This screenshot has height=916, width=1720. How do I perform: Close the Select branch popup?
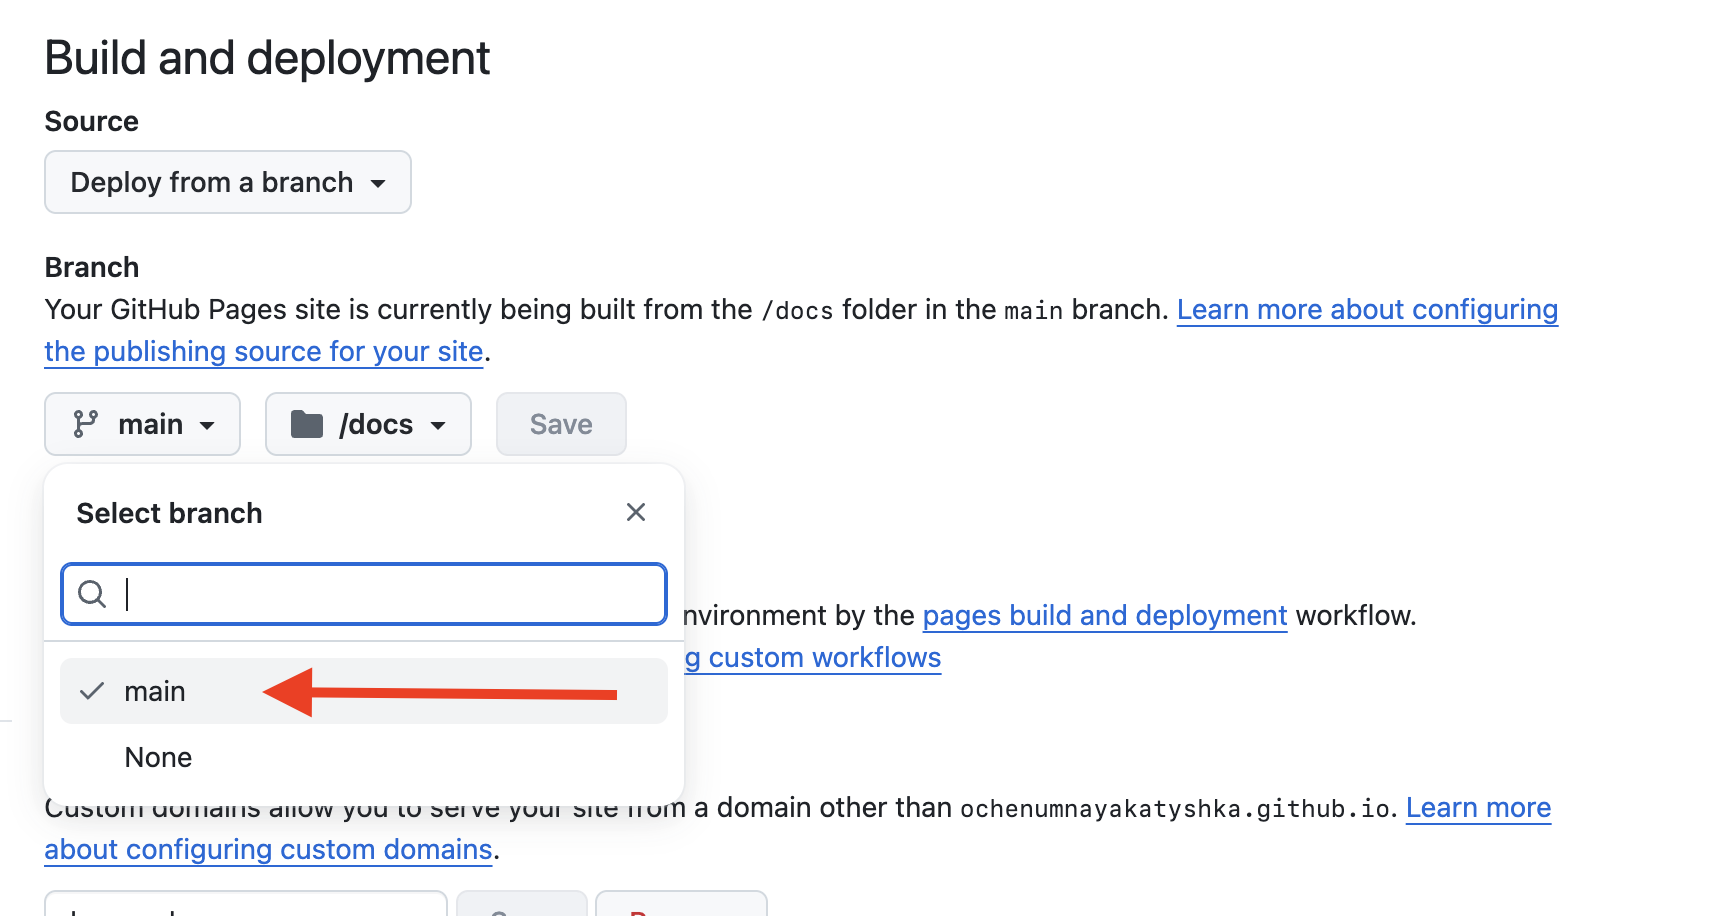click(636, 512)
